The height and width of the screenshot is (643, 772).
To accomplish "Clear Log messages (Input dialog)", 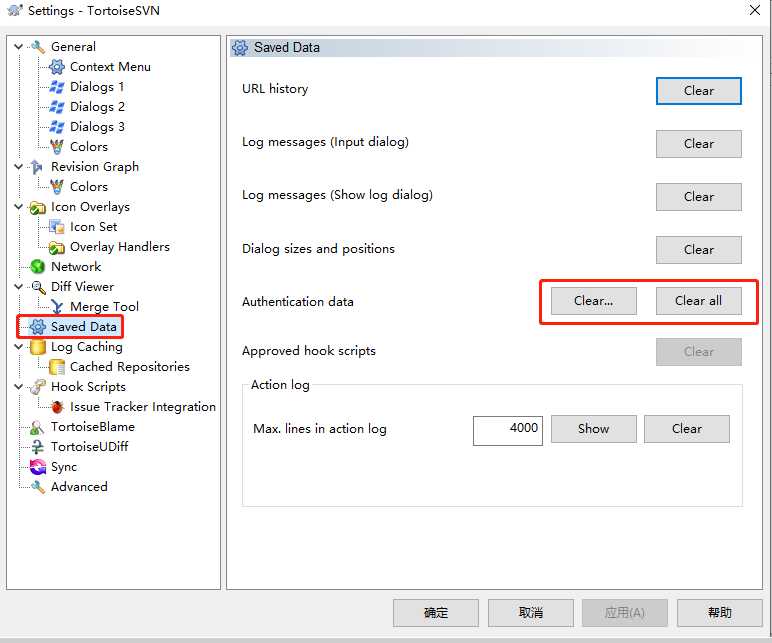I will pyautogui.click(x=699, y=144).
